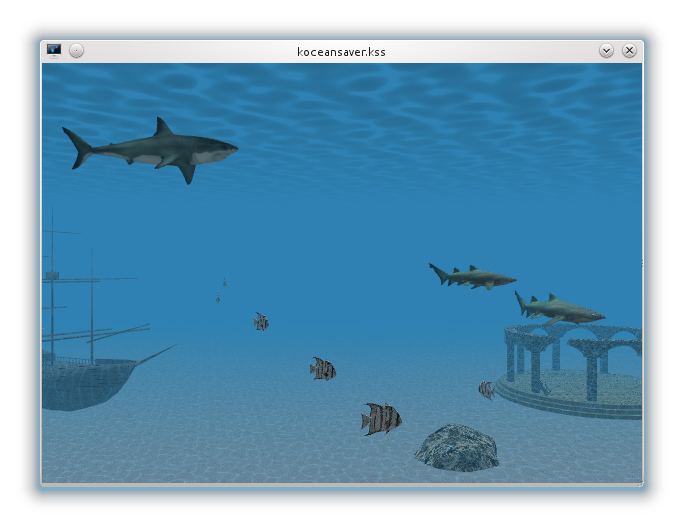The width and height of the screenshot is (684, 527).
Task: Open the window menu monitor icon
Action: (x=54, y=51)
